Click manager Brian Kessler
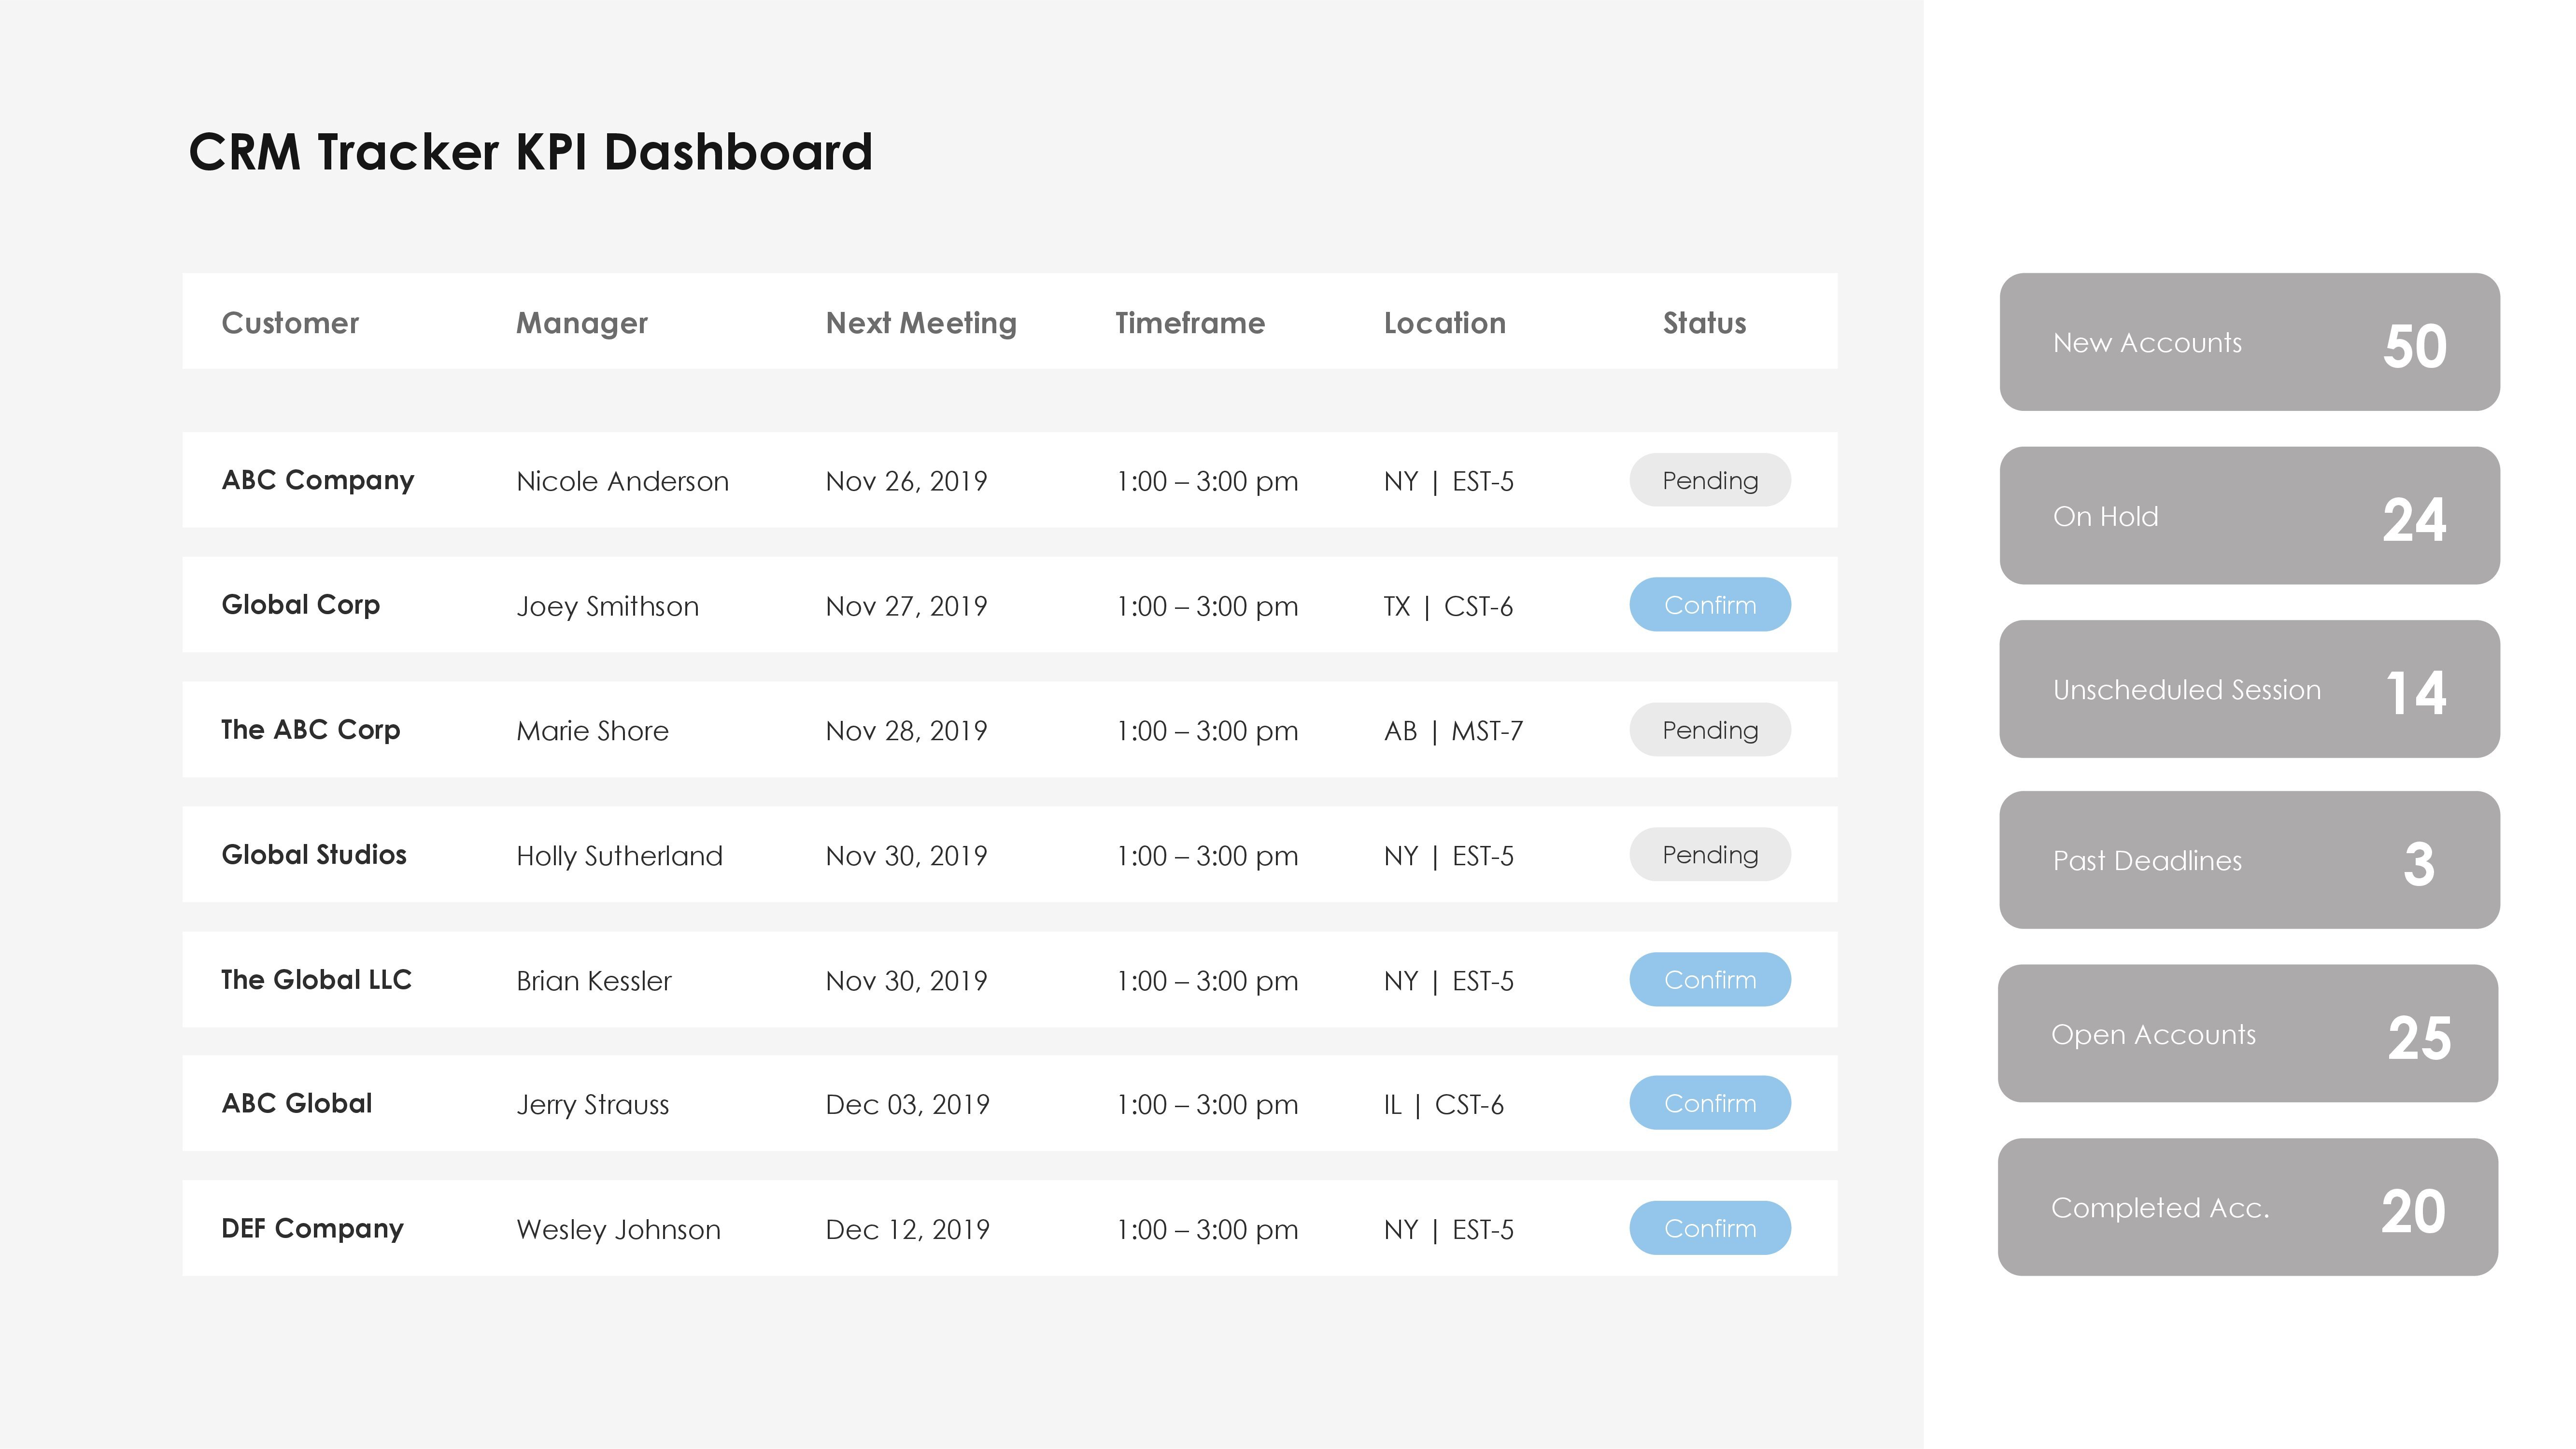 pos(594,981)
